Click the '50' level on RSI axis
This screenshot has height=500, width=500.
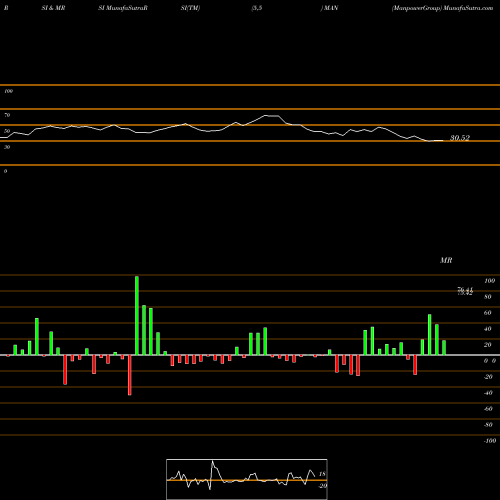[7, 131]
